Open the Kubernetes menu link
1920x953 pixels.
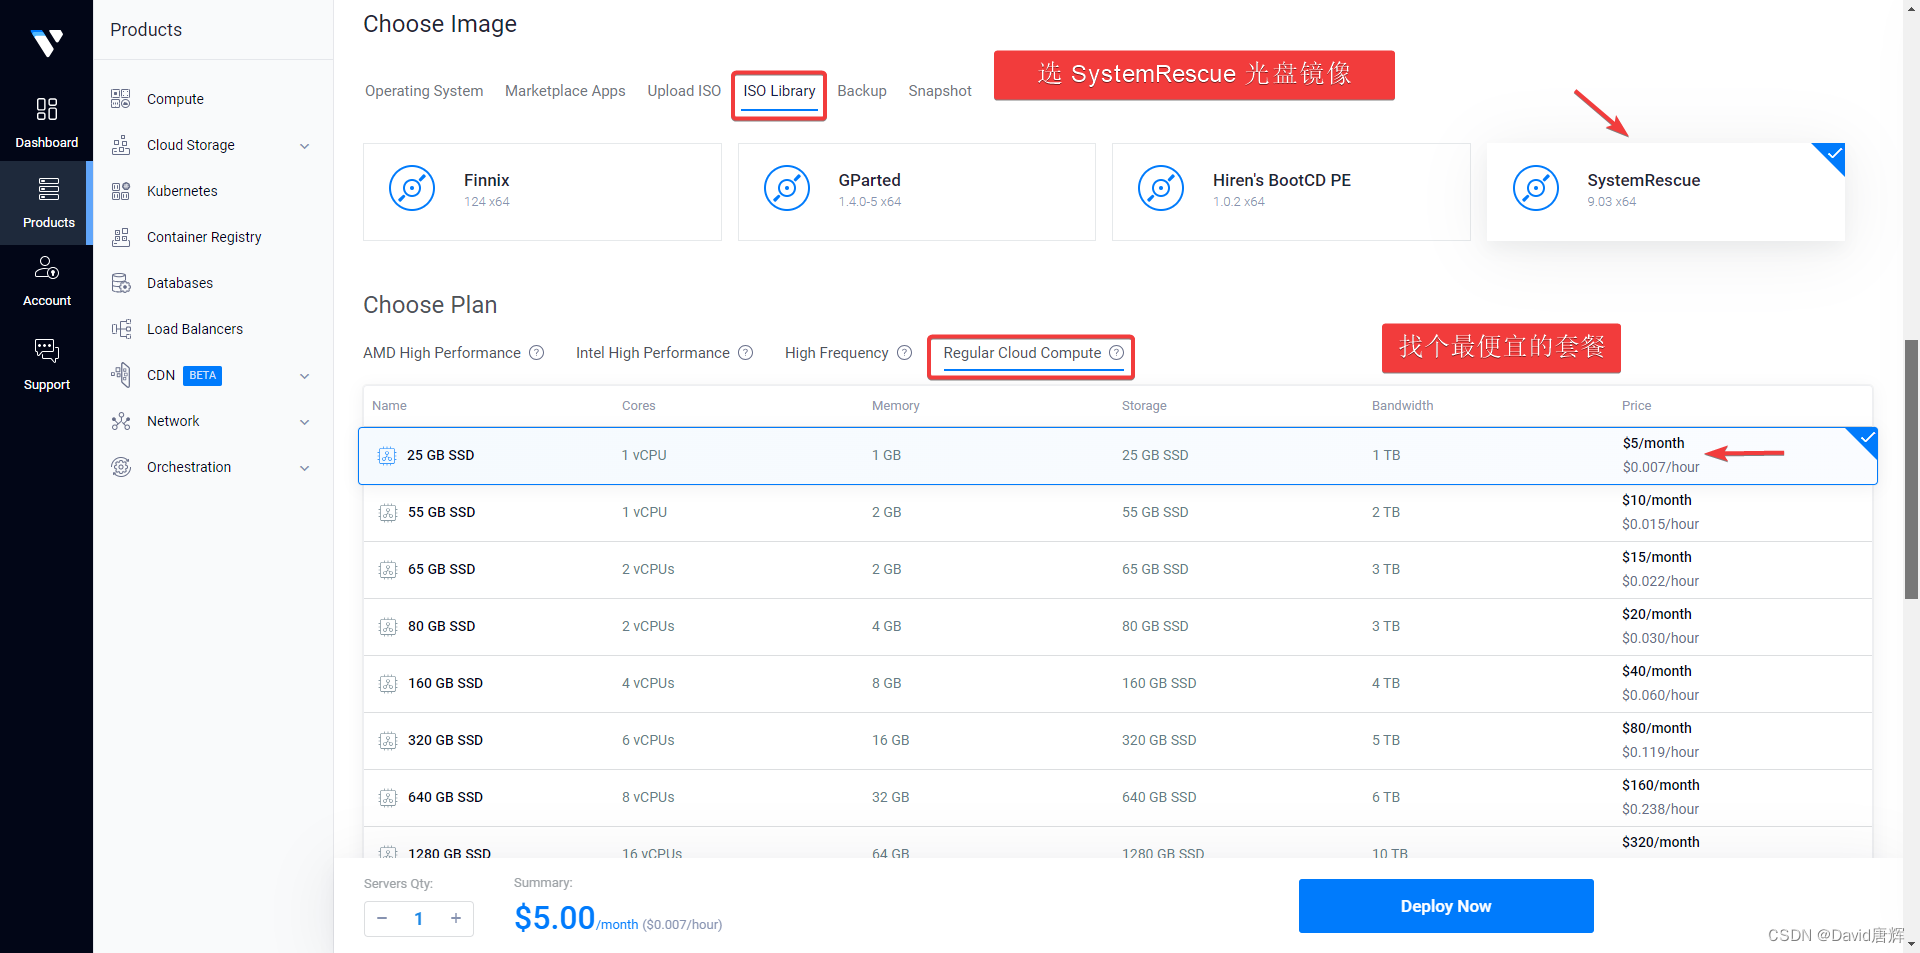coord(182,191)
